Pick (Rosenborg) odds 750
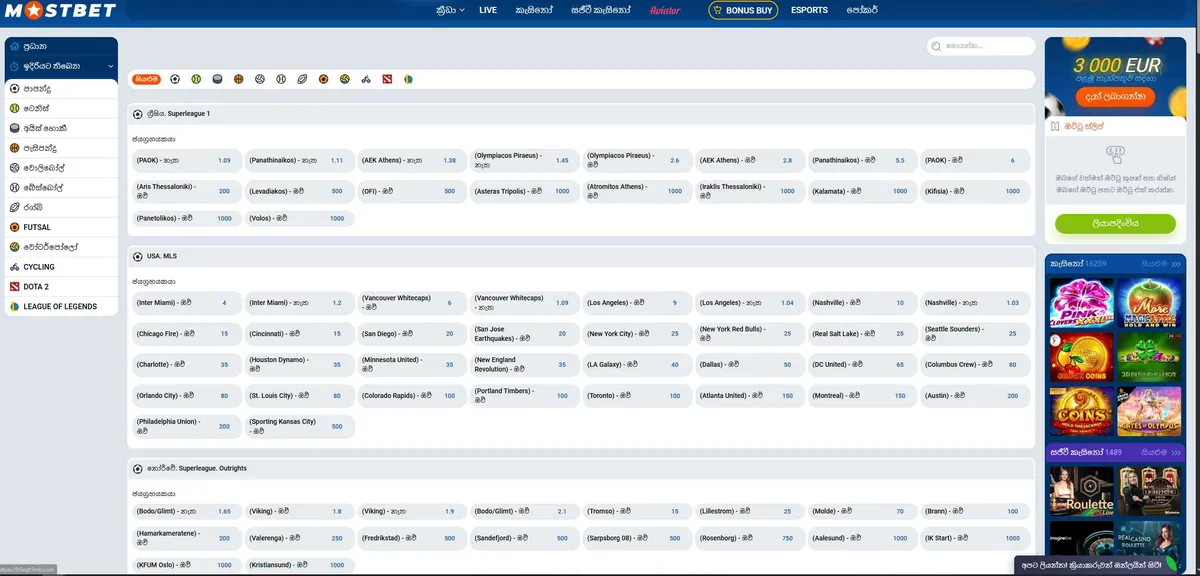Image resolution: width=1200 pixels, height=576 pixels. (751, 537)
